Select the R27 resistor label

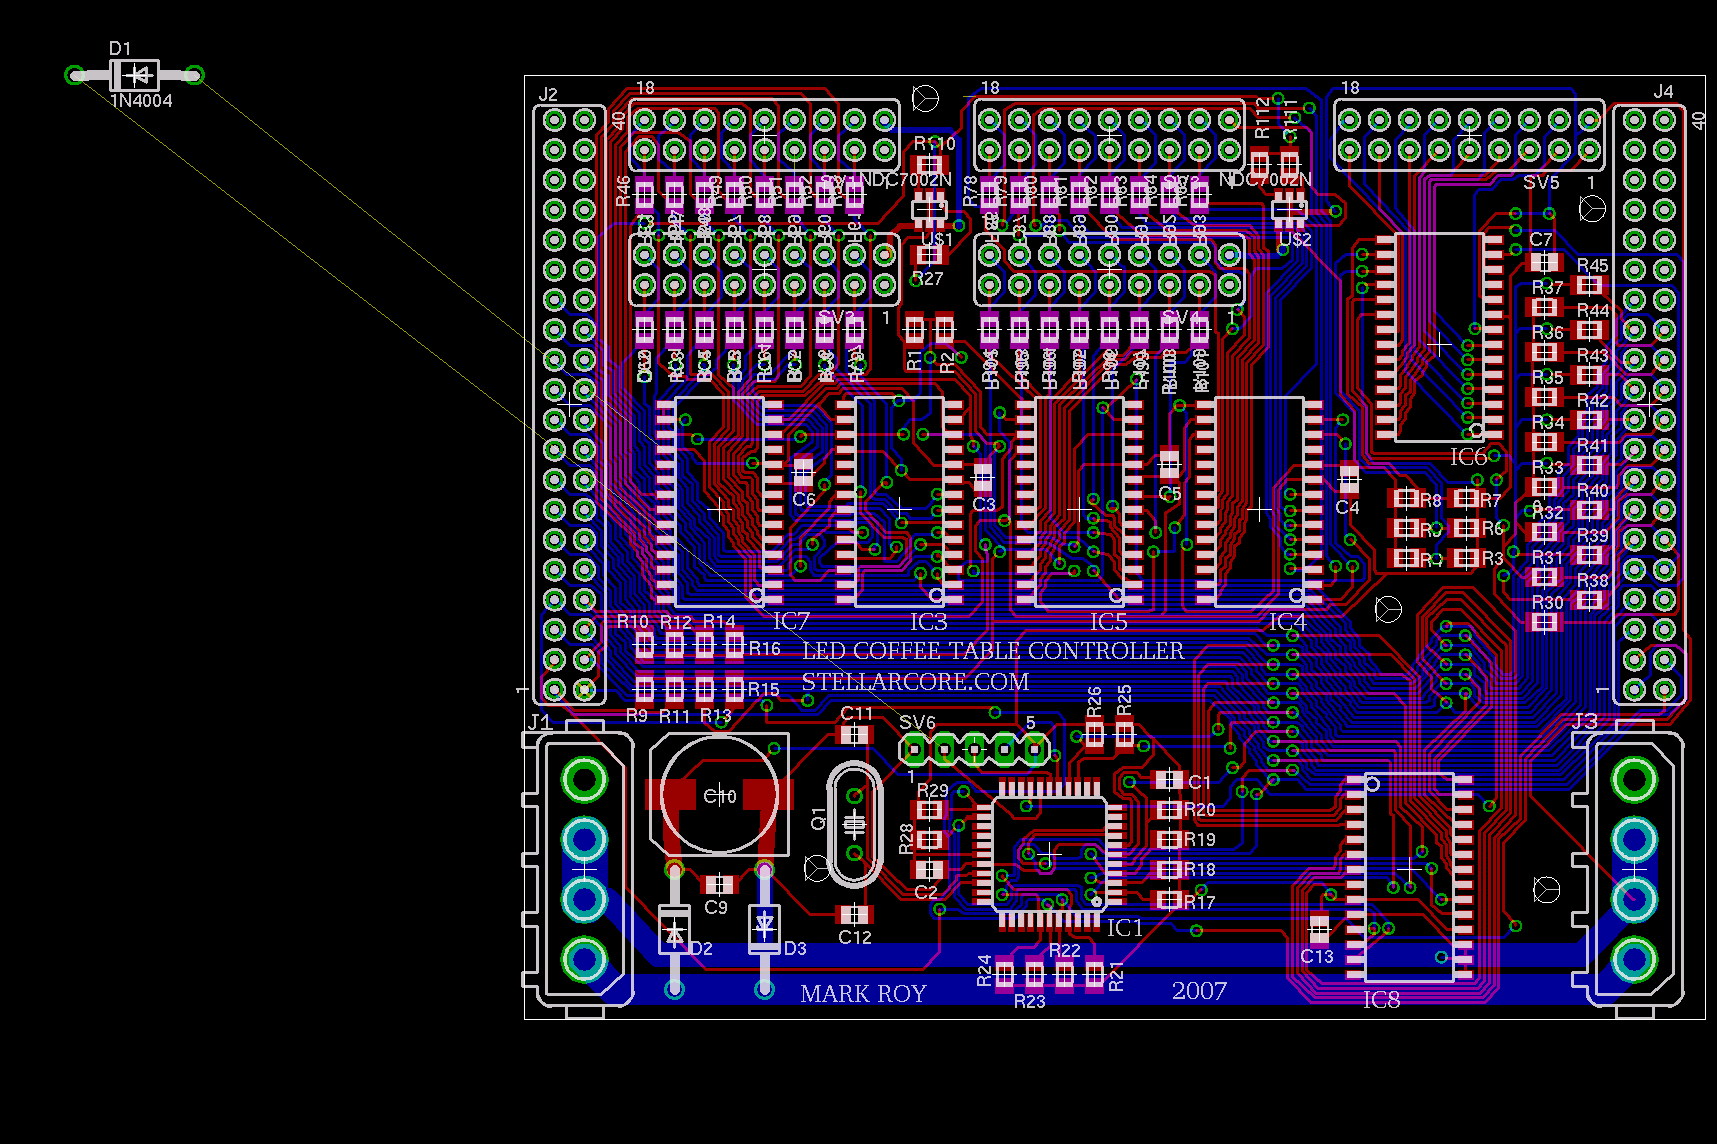[928, 279]
